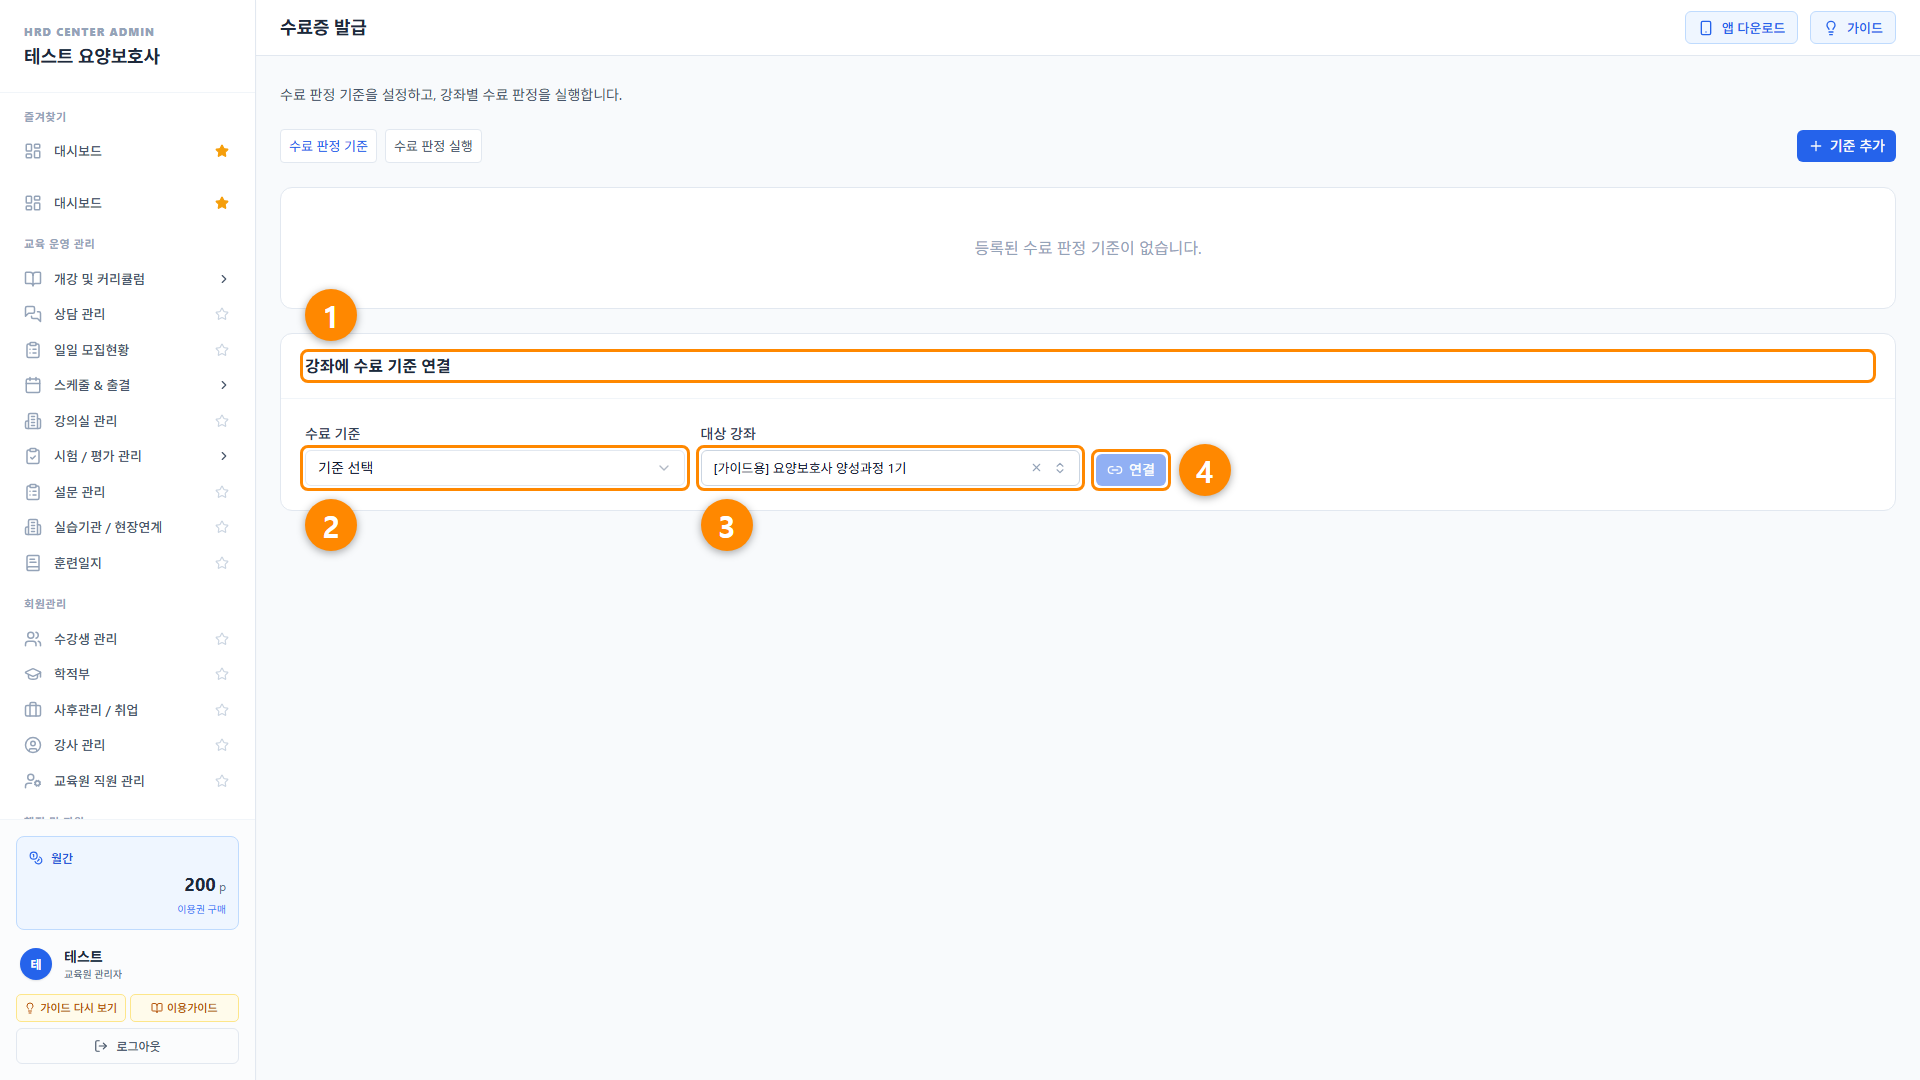Click the 일일 모집현황 clipboard icon
The width and height of the screenshot is (1920, 1080).
pos(33,350)
